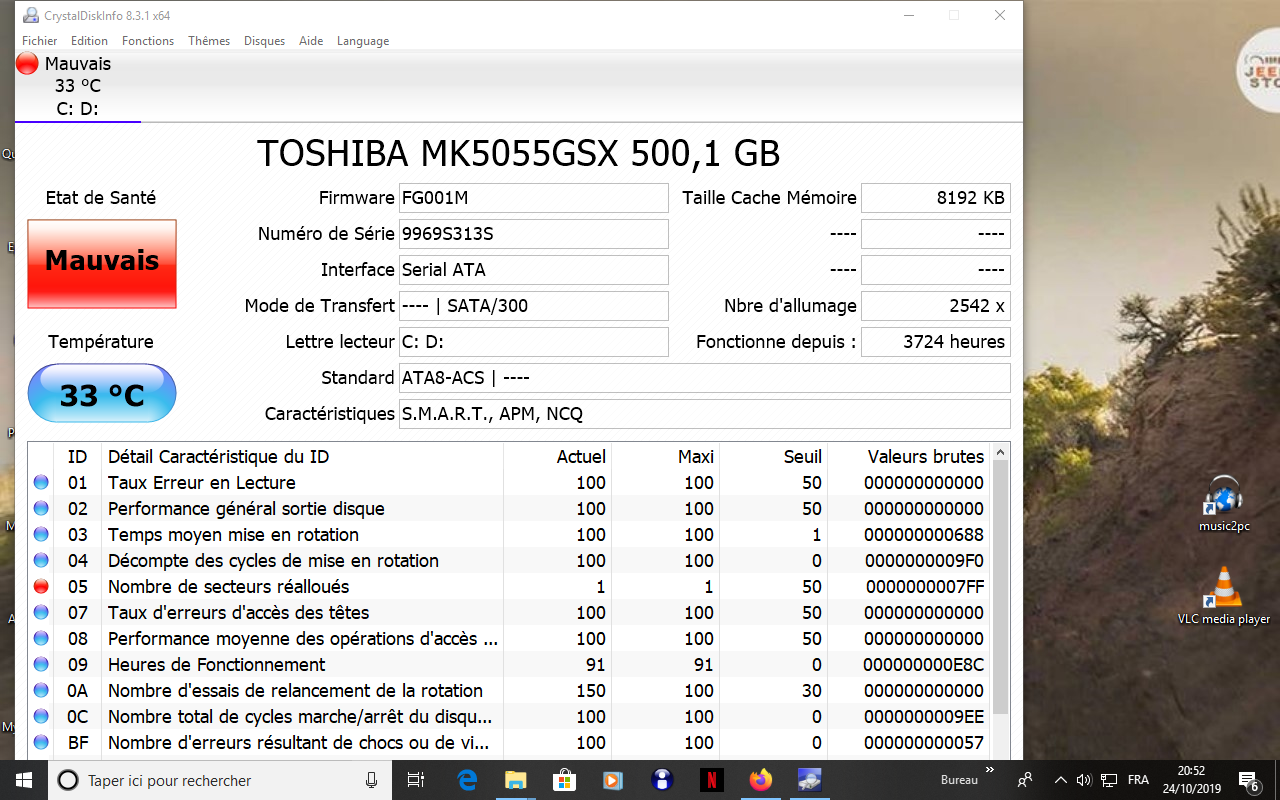Click the 33 °C temperature button
Viewport: 1280px width, 800px height.
coord(102,393)
